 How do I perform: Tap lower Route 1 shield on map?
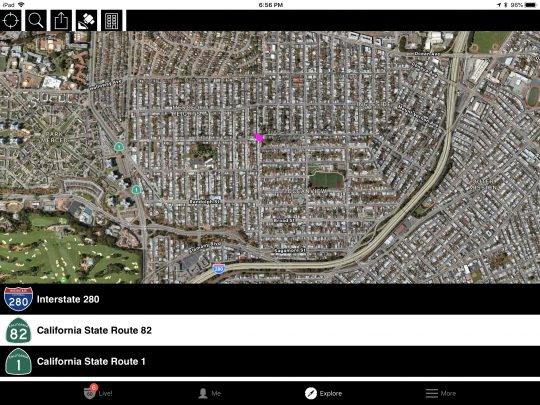[x=136, y=189]
